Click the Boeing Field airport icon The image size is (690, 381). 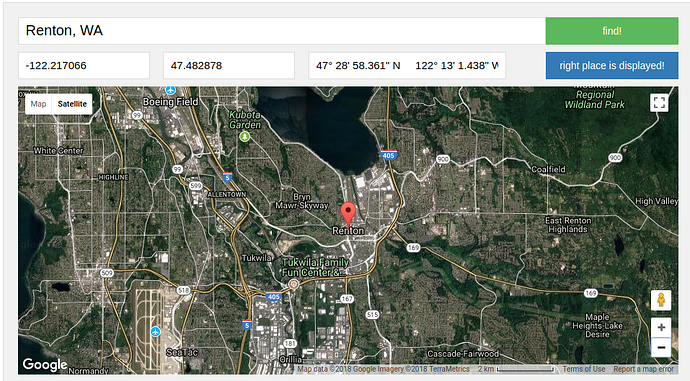[x=171, y=91]
